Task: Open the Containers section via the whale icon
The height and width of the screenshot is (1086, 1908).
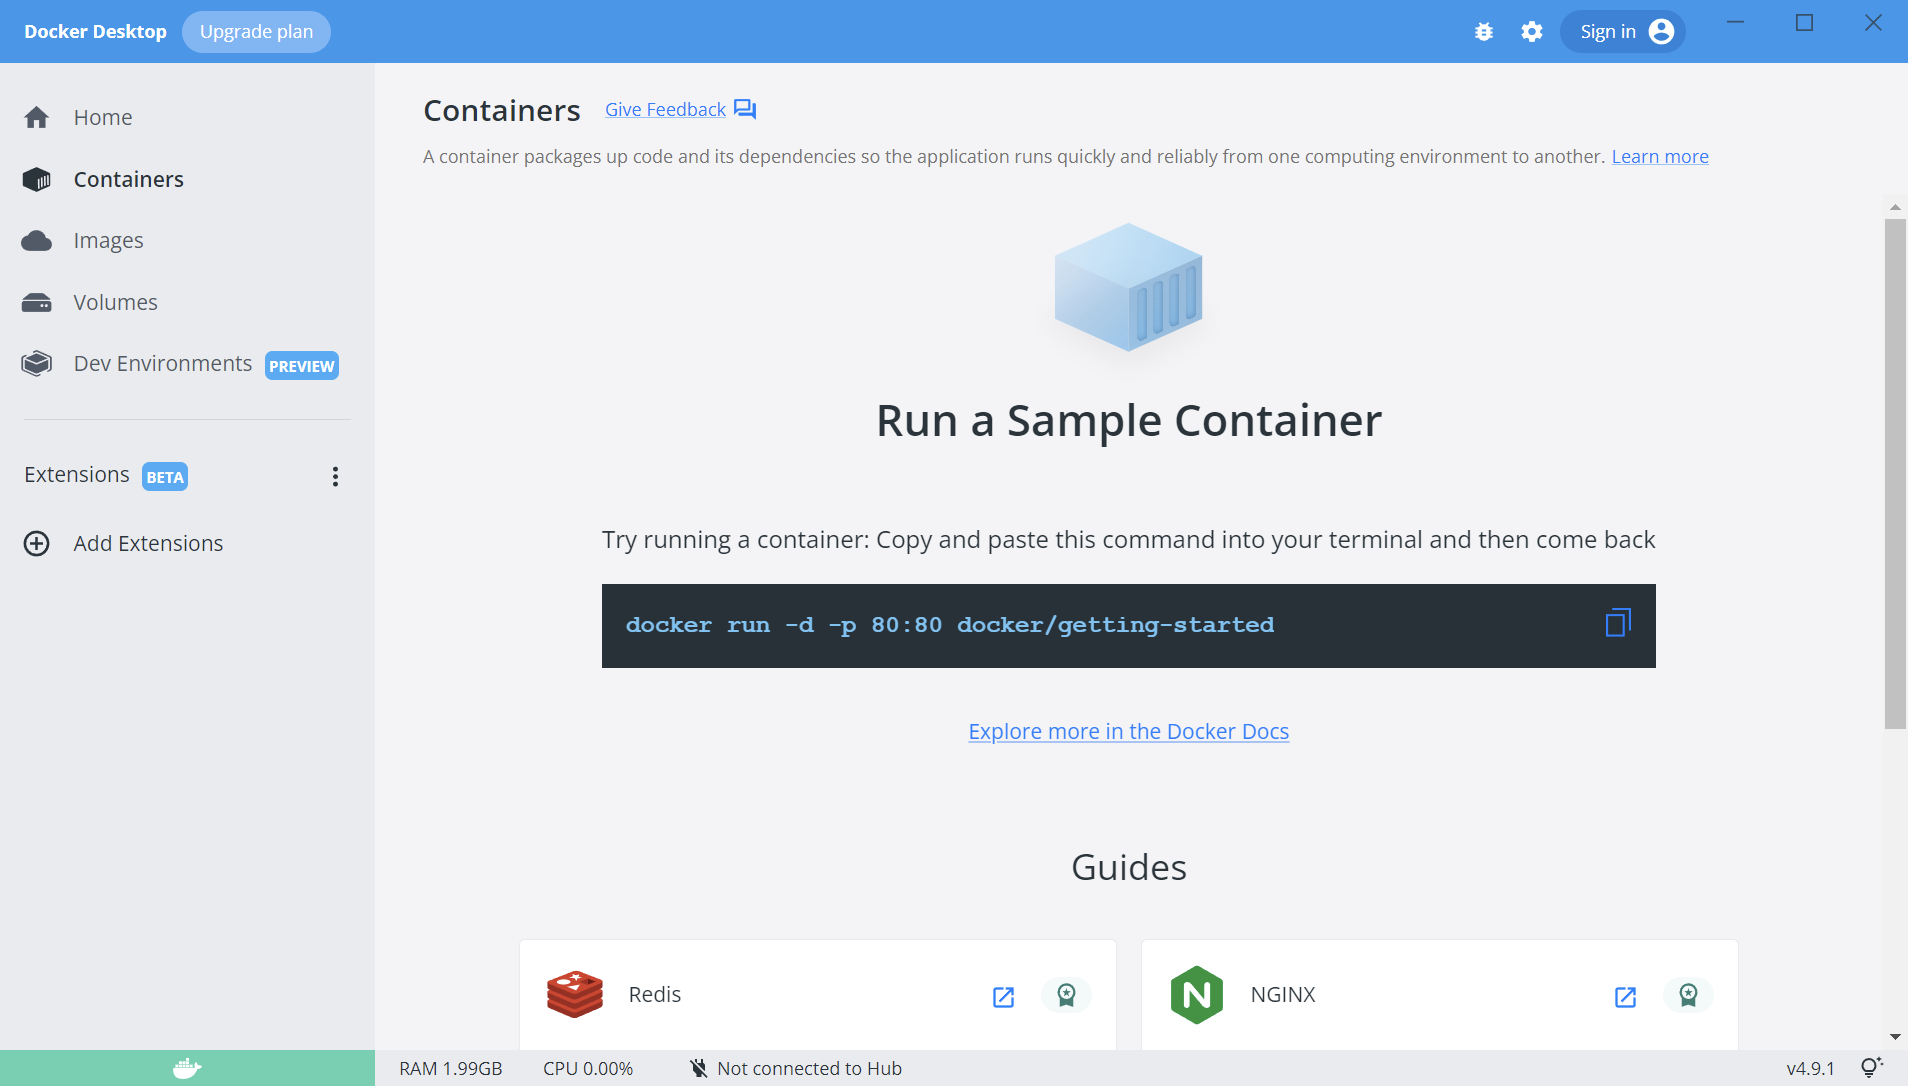Action: 36,179
